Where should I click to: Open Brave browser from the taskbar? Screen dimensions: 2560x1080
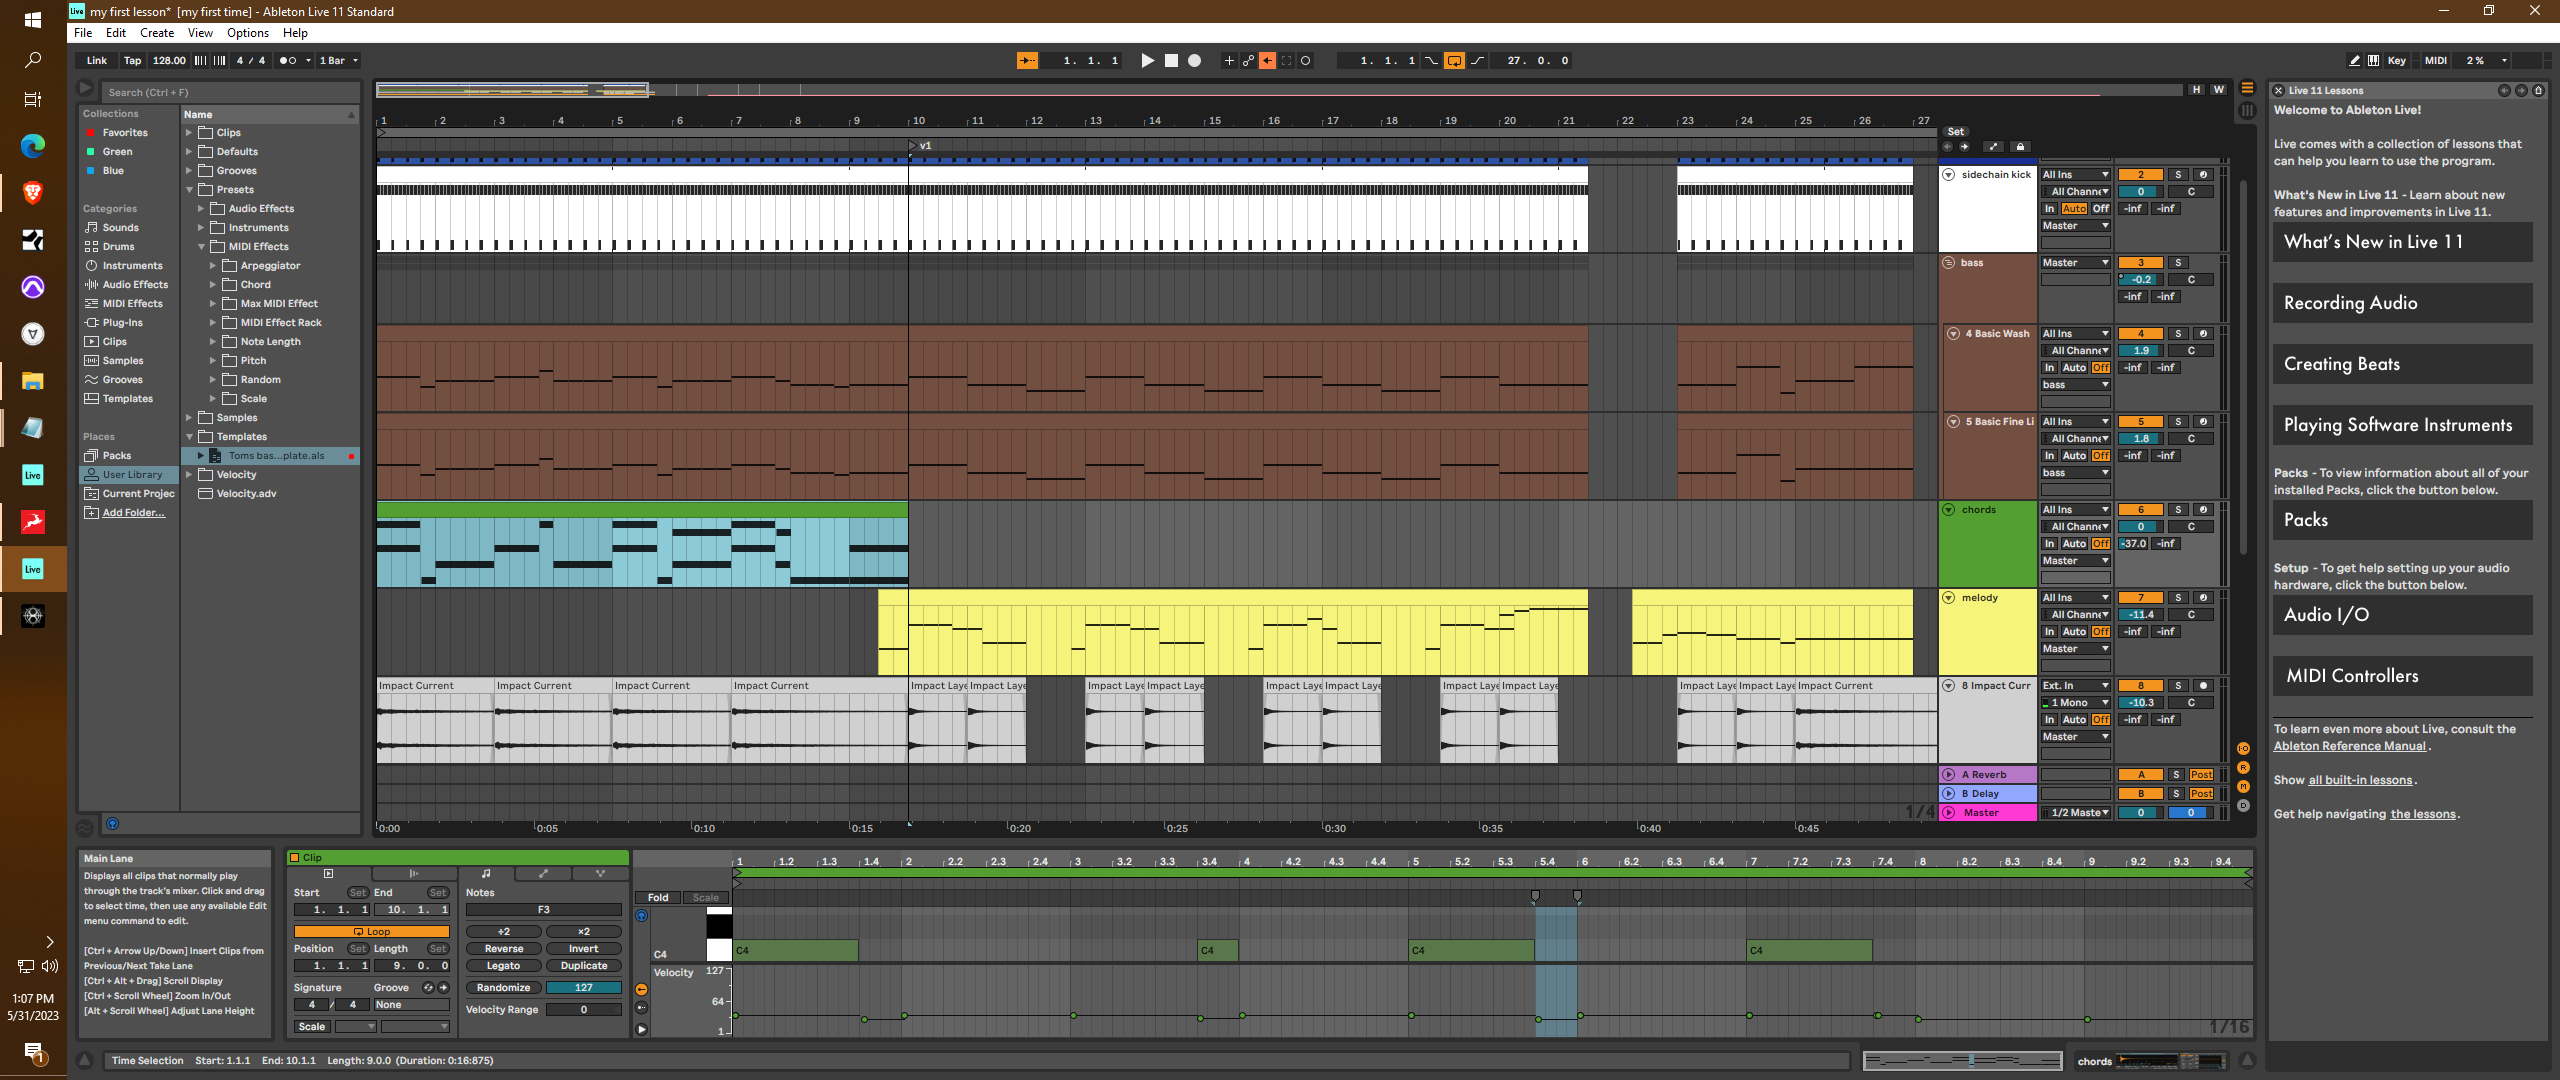click(x=33, y=193)
